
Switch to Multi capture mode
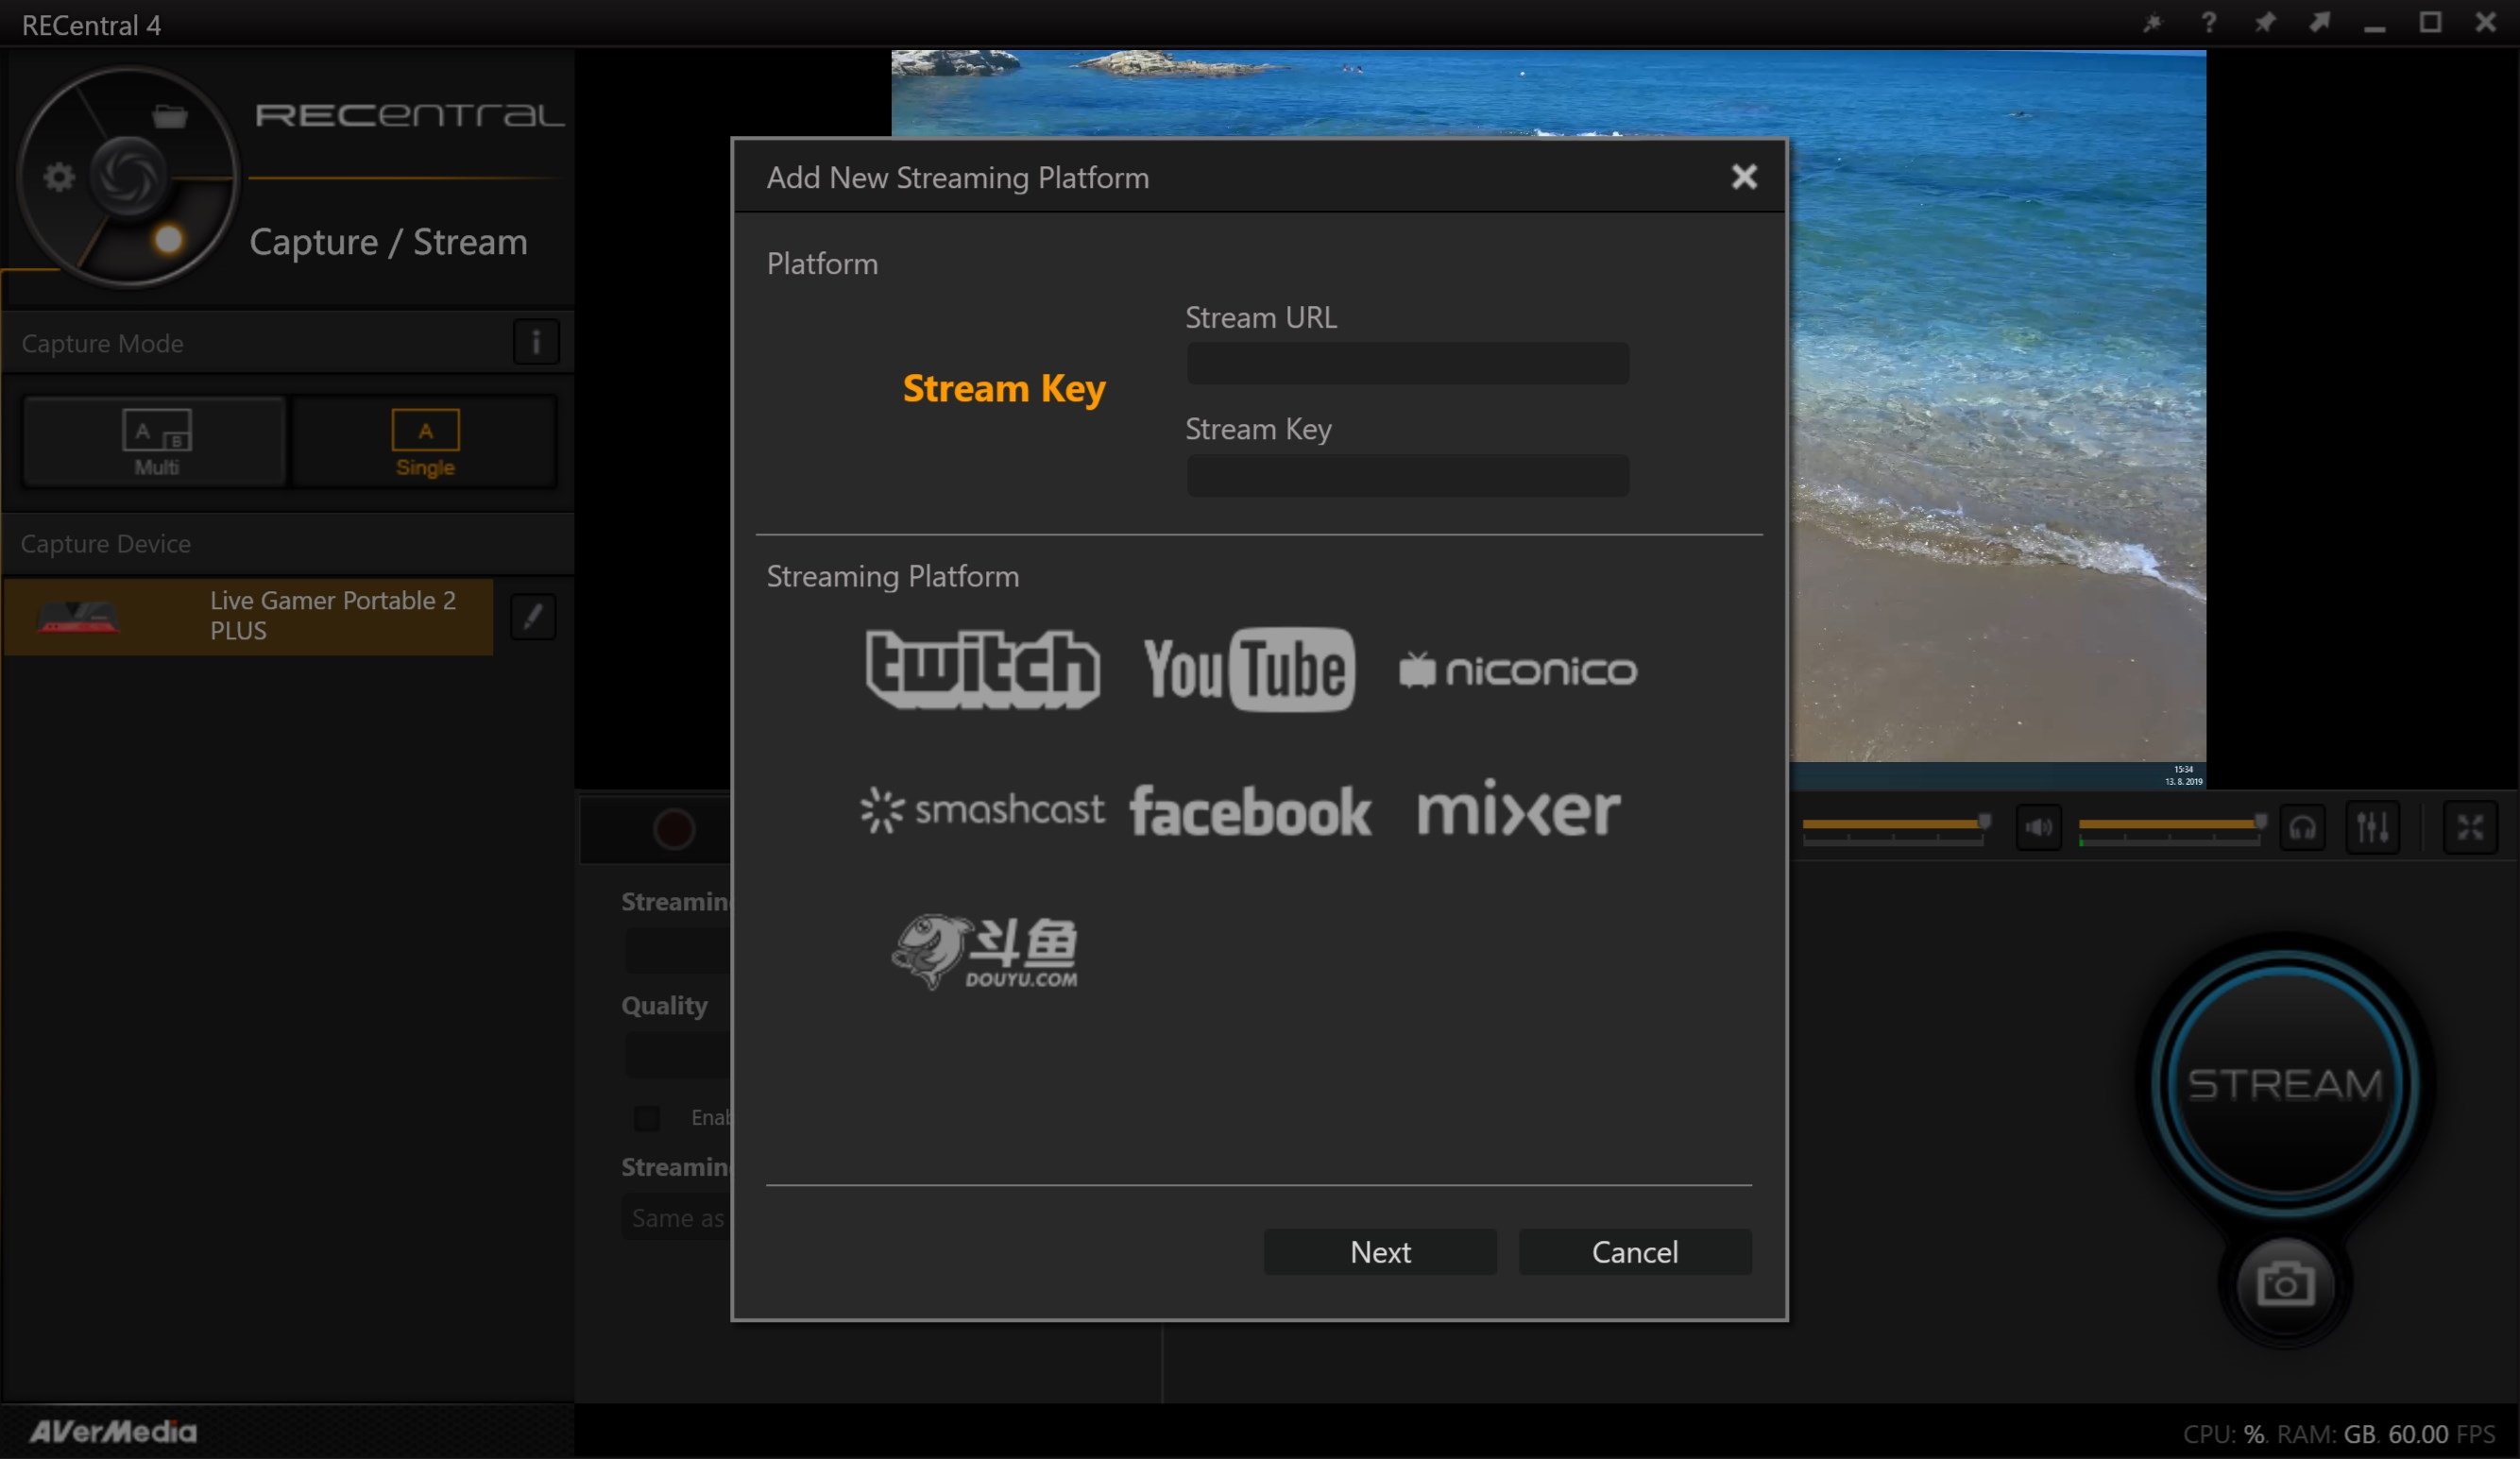(x=155, y=441)
